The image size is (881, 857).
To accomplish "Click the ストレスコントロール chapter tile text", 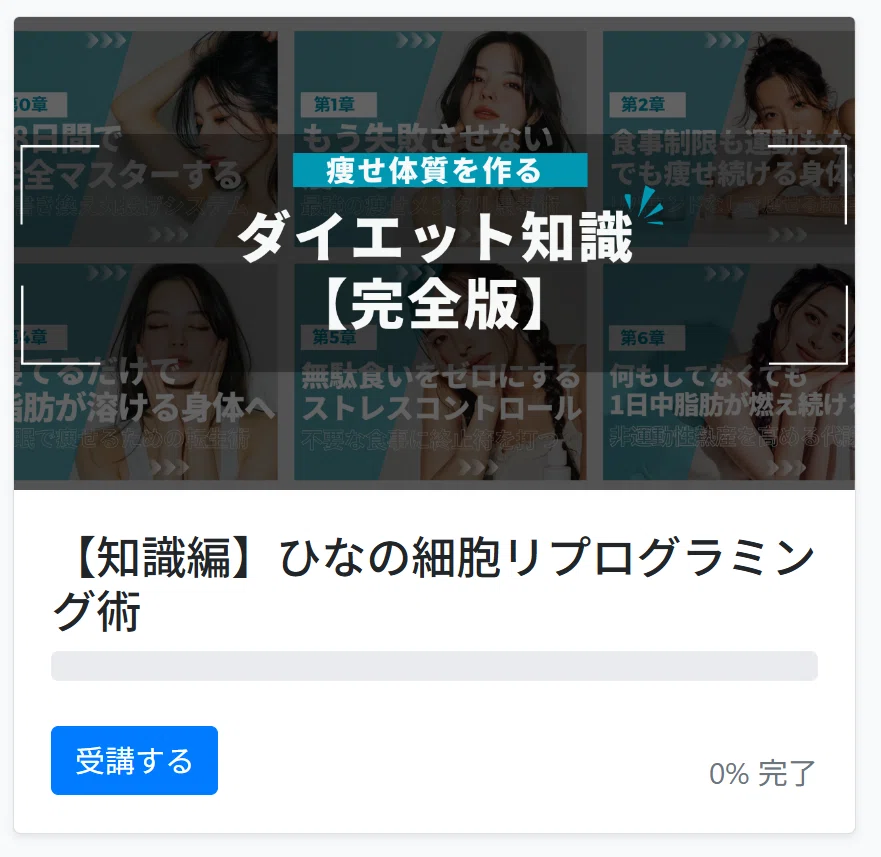I will point(442,408).
